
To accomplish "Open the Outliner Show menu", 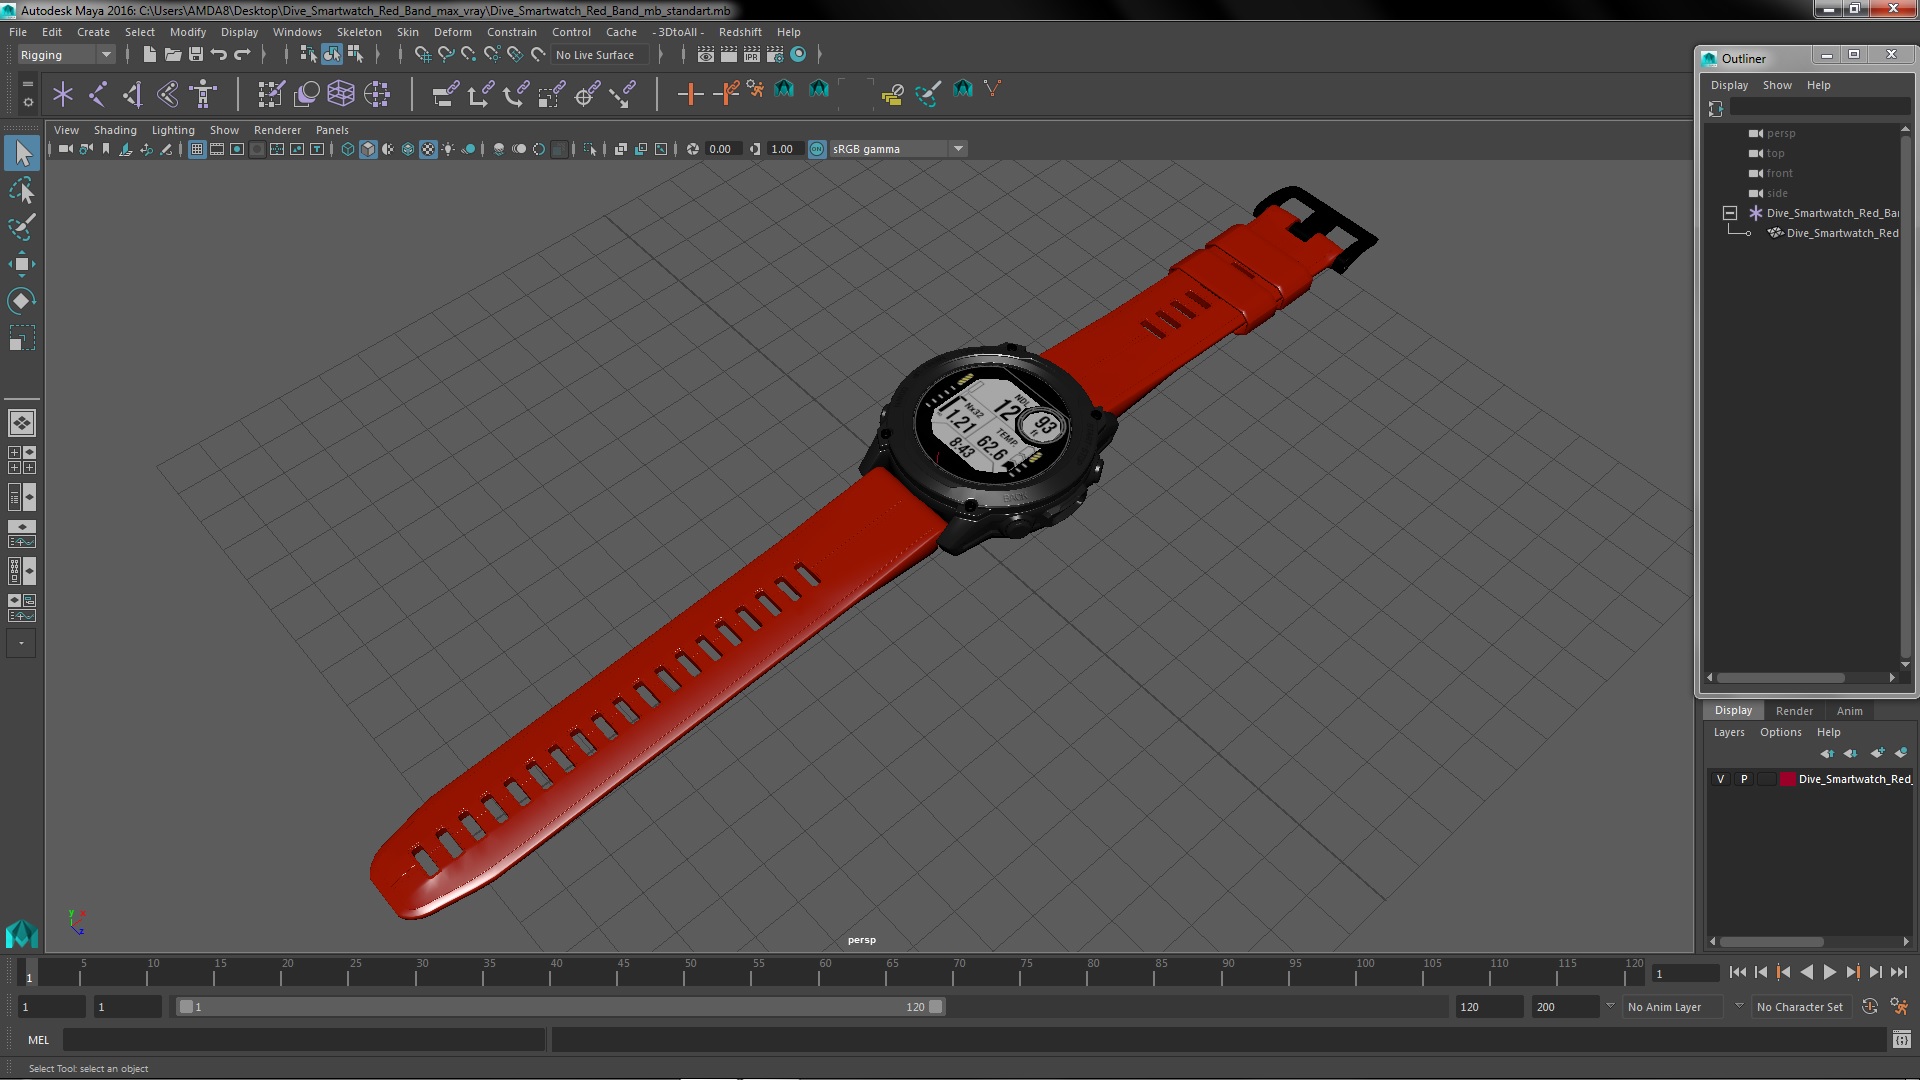I will point(1777,85).
